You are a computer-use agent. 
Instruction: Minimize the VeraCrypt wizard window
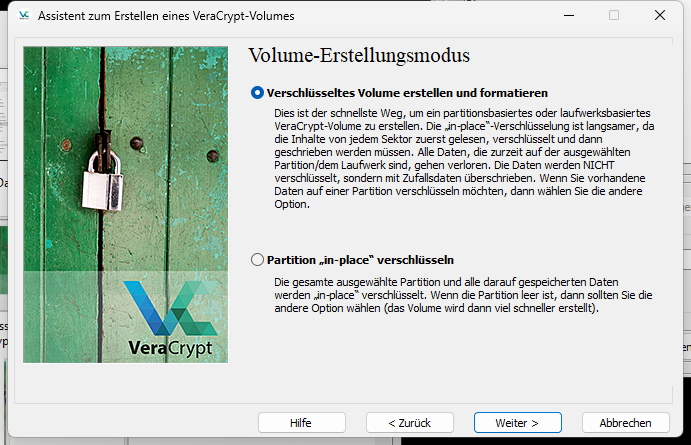569,15
